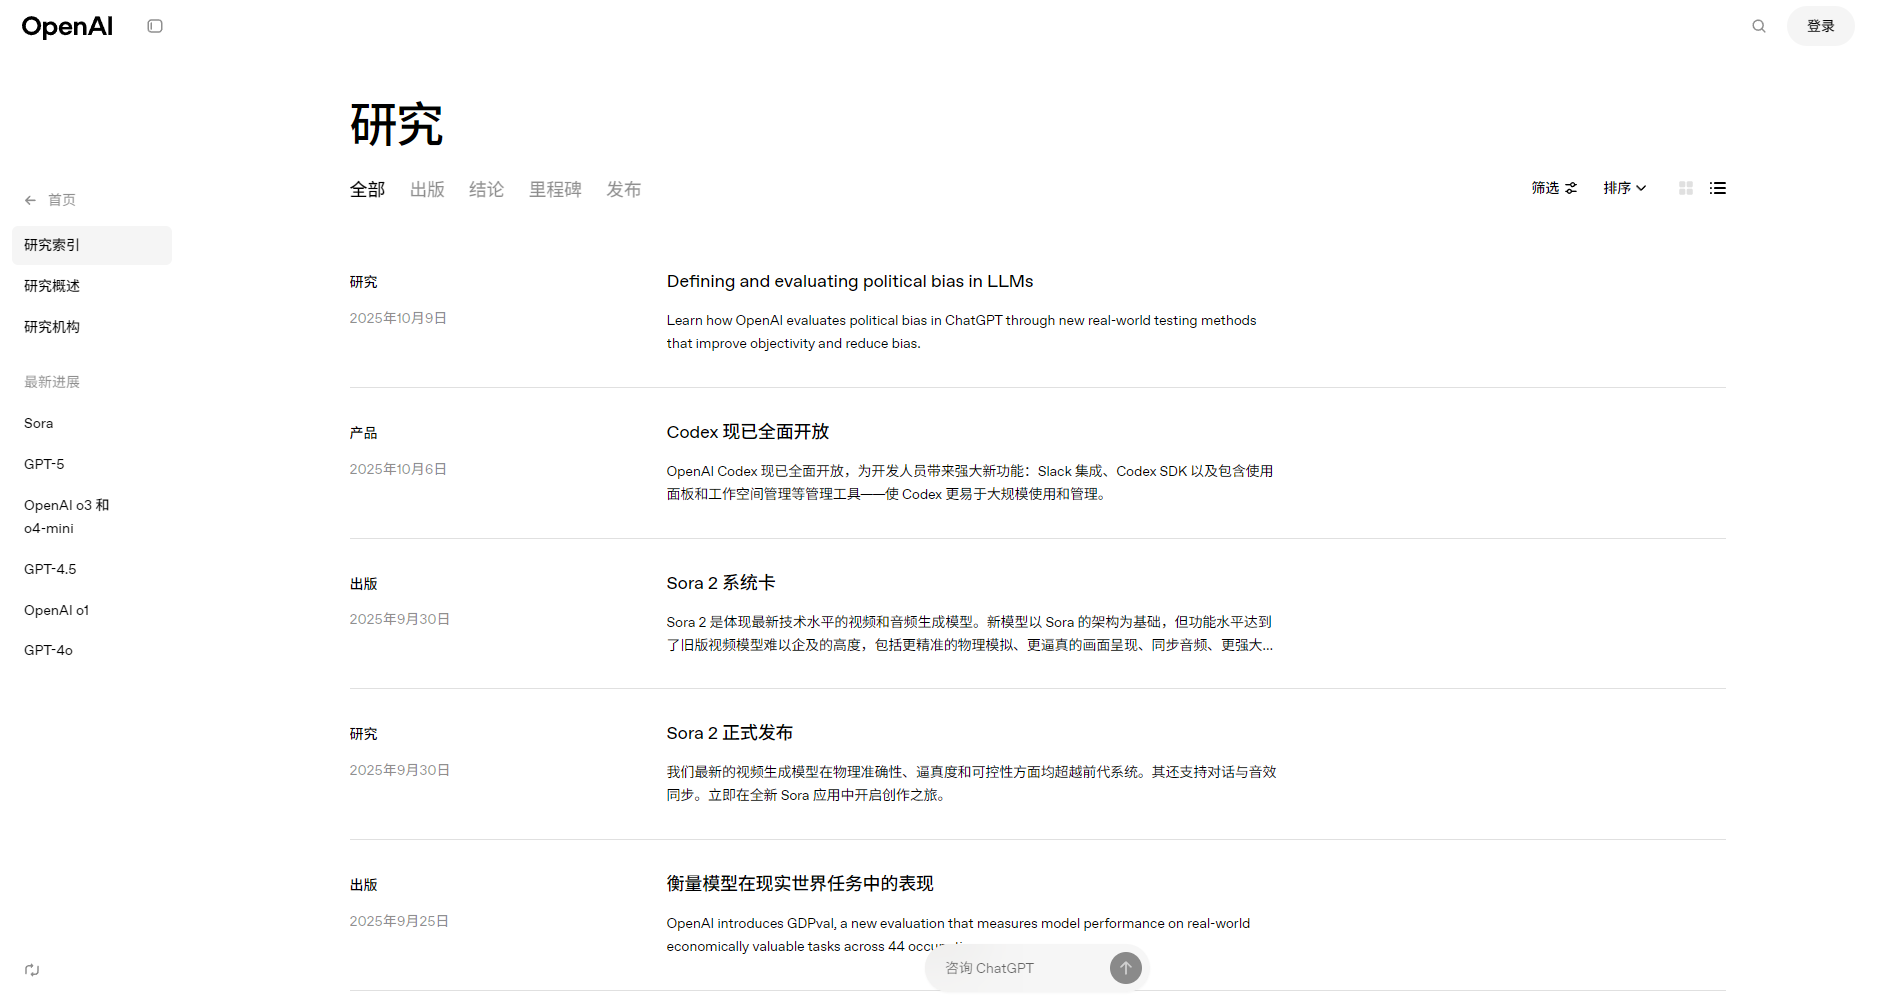The height and width of the screenshot is (1003, 1879).
Task: Open 研究概述 in the sidebar
Action: pyautogui.click(x=52, y=286)
